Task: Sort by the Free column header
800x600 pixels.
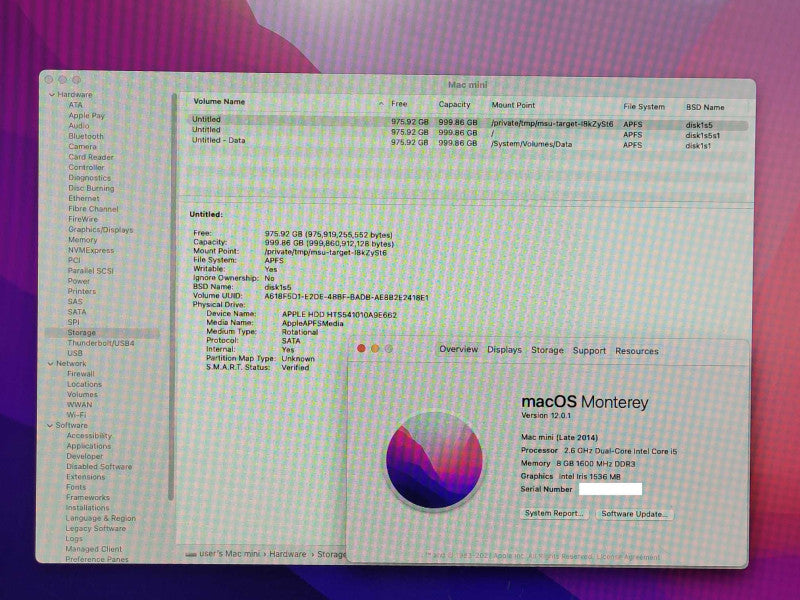Action: (x=399, y=104)
